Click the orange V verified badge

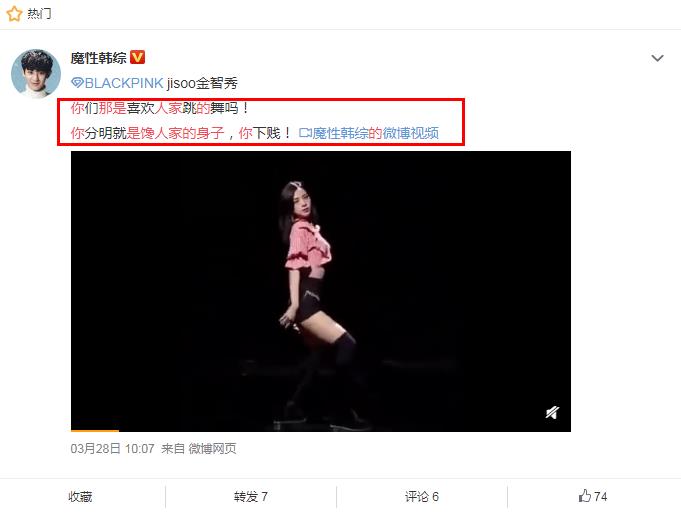point(137,57)
